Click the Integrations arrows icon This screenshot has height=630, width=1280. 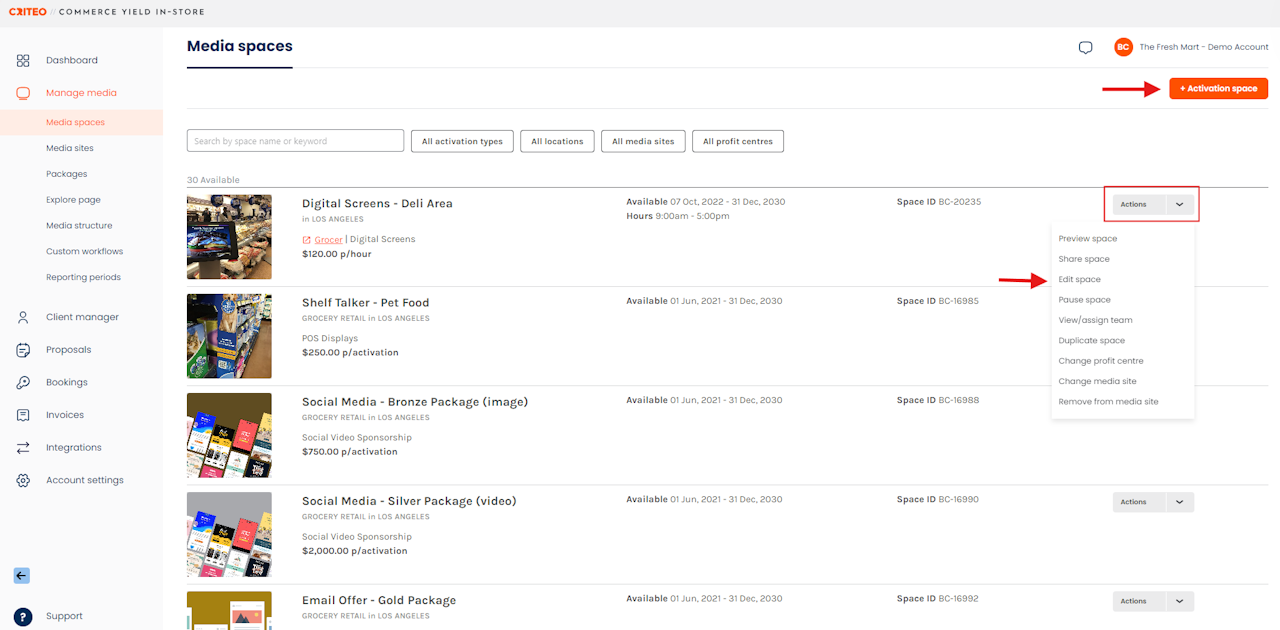pos(23,448)
